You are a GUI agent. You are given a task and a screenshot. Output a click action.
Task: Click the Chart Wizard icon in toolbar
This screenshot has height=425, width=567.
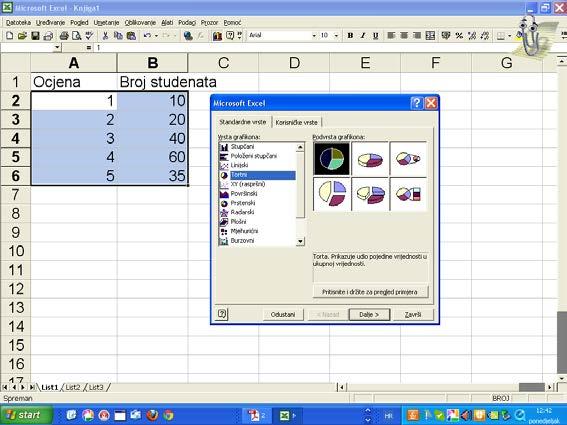217,35
